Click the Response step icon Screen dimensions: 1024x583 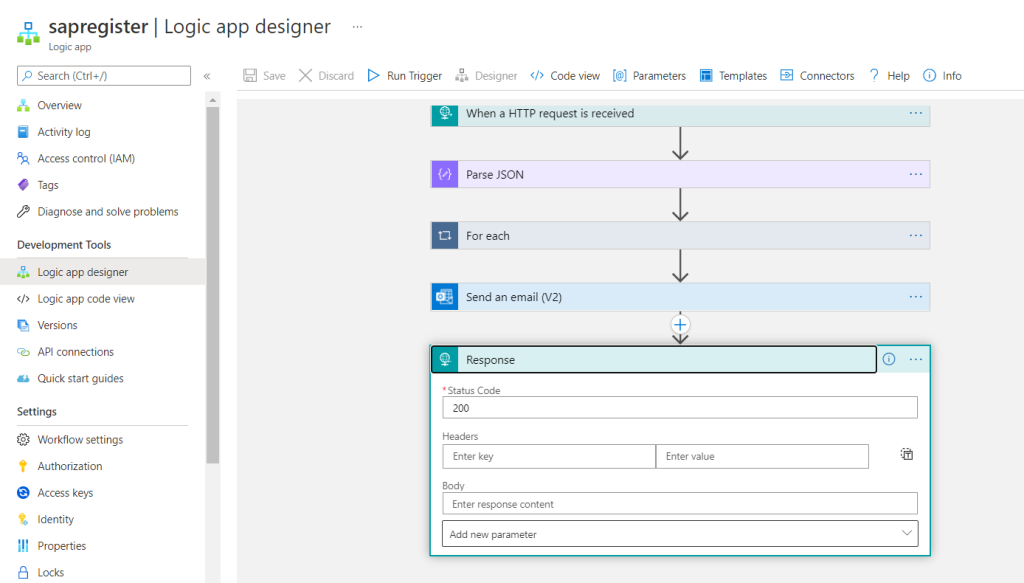[445, 360]
